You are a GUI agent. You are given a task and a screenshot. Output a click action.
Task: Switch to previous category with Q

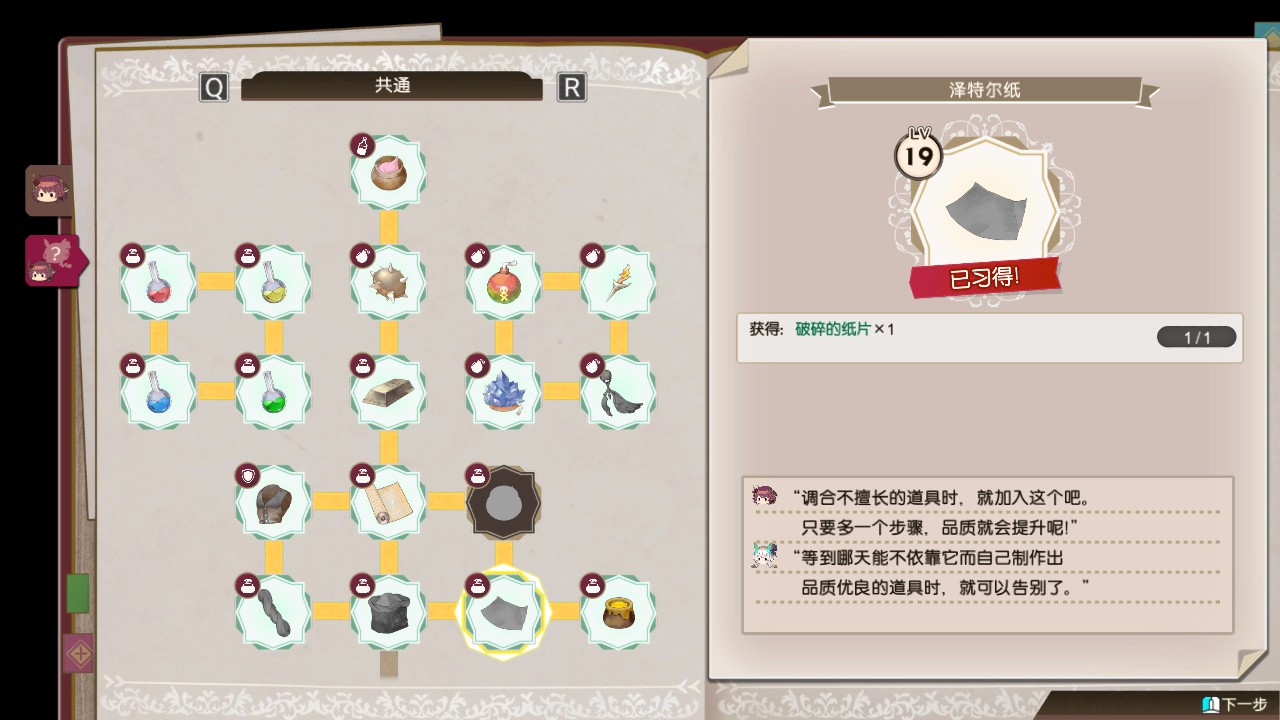(x=214, y=87)
